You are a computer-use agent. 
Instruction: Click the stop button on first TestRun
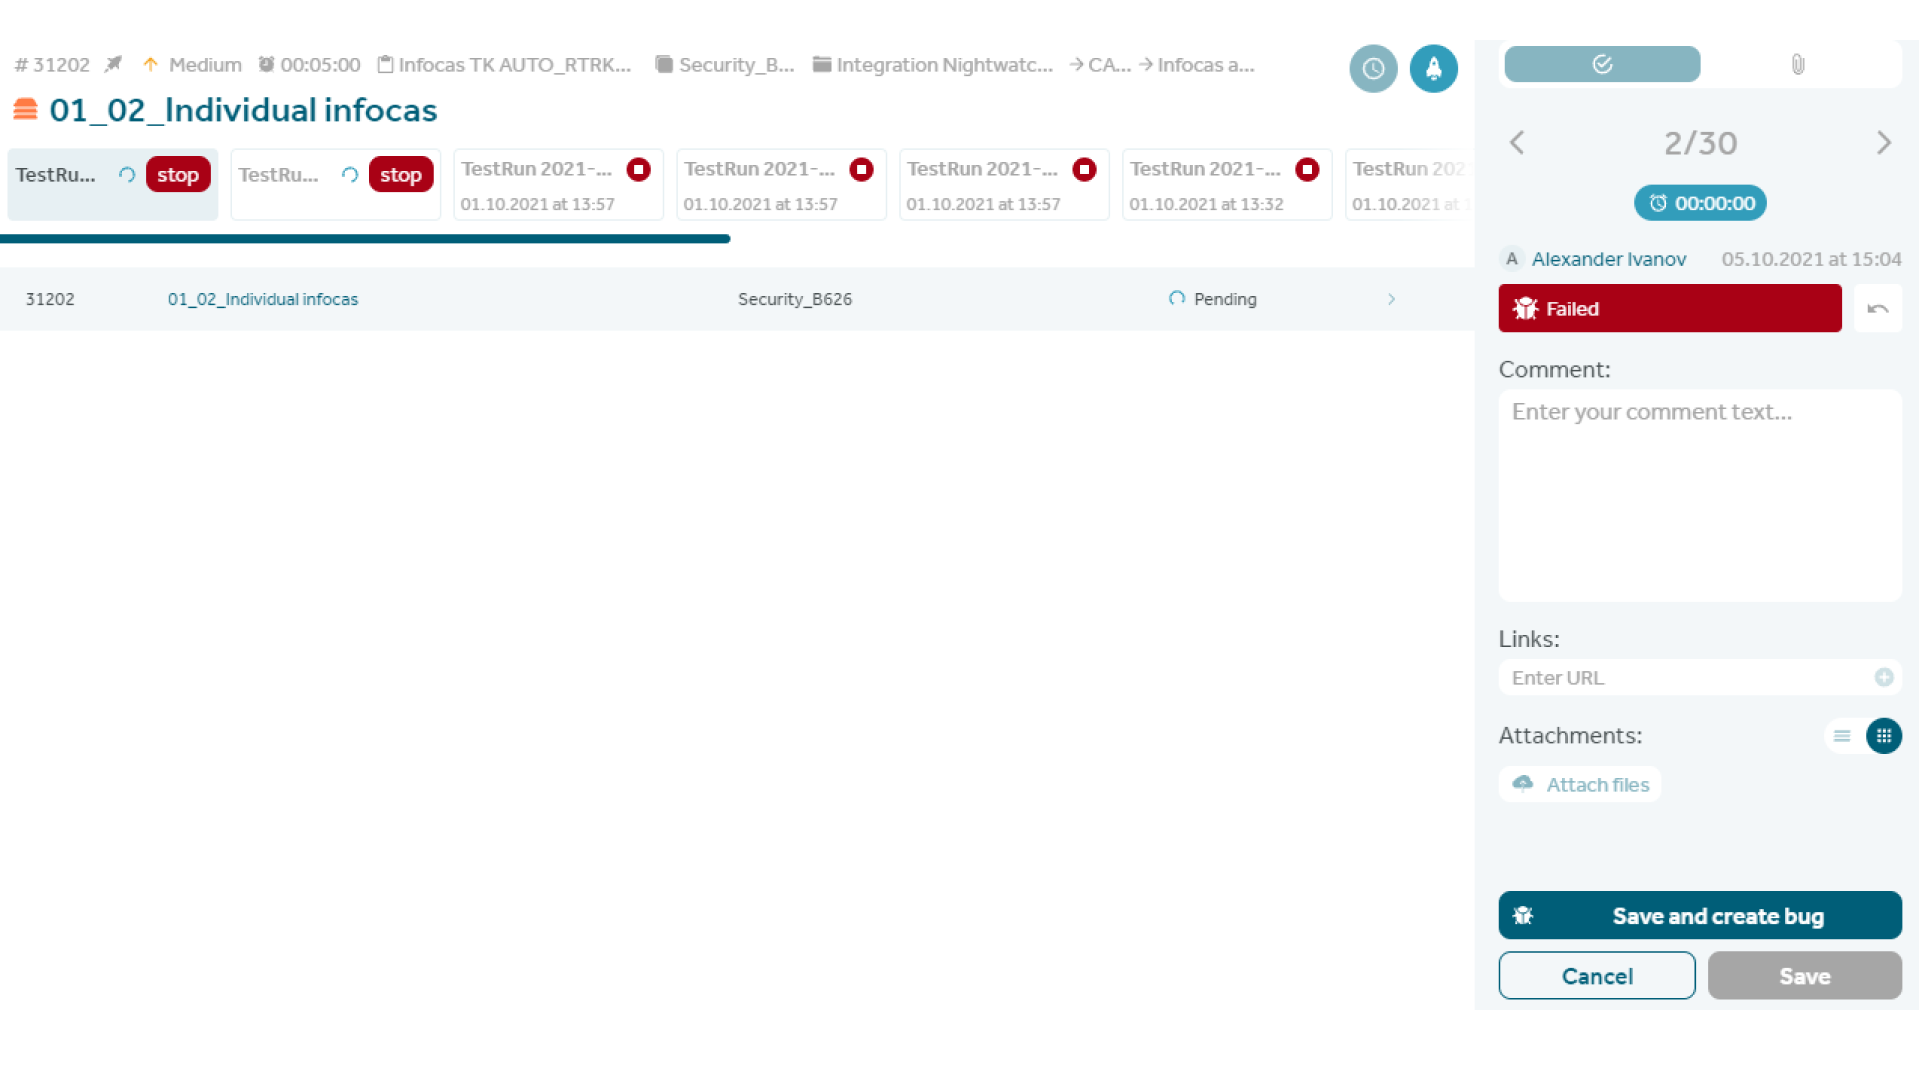pos(177,174)
